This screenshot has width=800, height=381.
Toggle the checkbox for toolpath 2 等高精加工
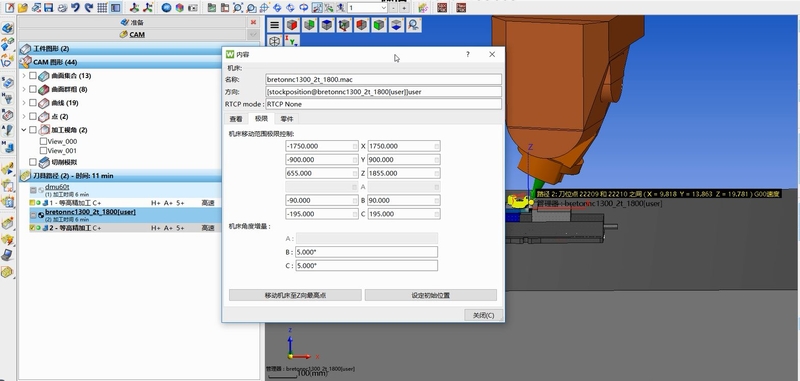coord(33,228)
